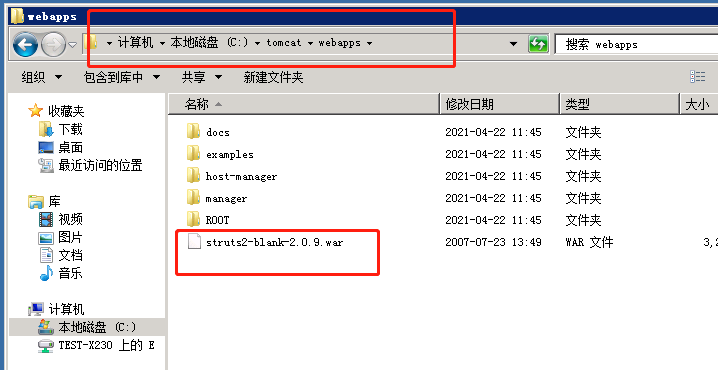Click the greyed Forward arrow button
The image size is (718, 370).
pyautogui.click(x=54, y=44)
